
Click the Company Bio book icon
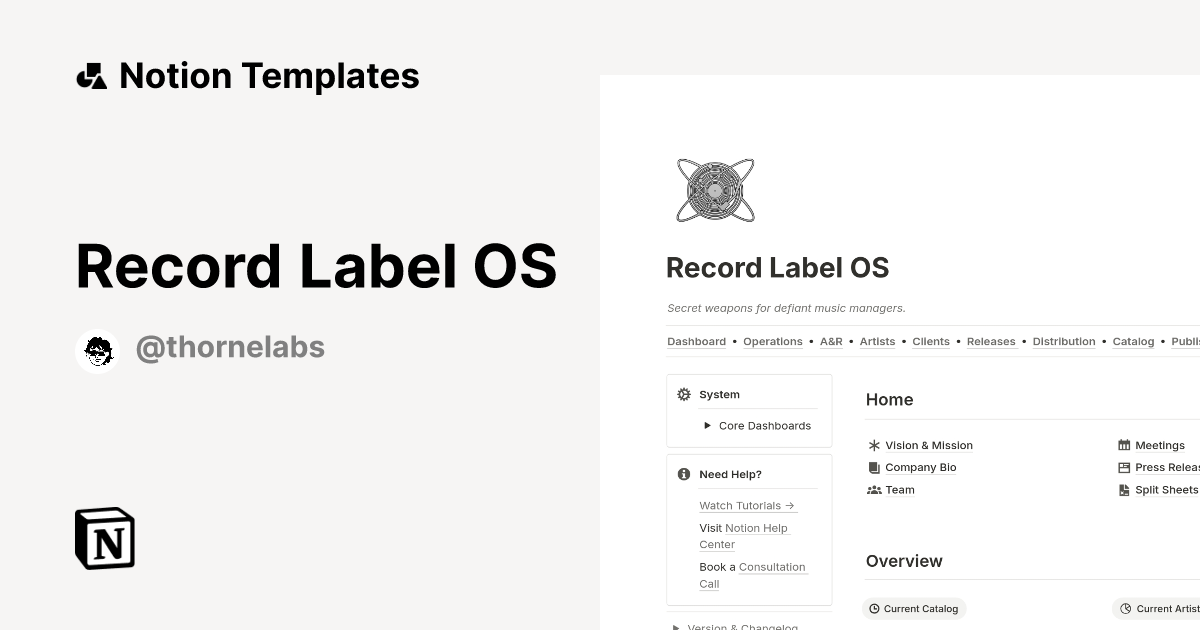tap(873, 467)
